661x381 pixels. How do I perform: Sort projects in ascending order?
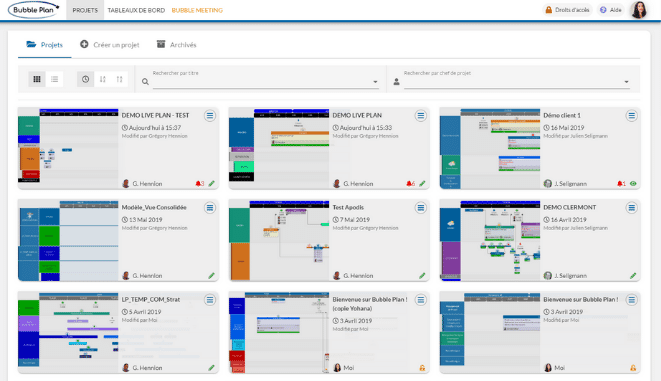click(x=120, y=79)
